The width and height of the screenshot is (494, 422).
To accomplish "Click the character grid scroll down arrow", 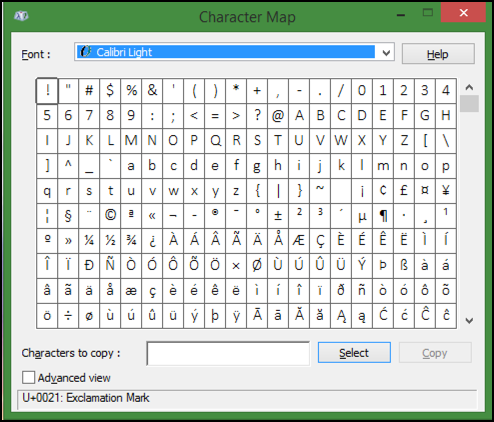I will click(469, 321).
